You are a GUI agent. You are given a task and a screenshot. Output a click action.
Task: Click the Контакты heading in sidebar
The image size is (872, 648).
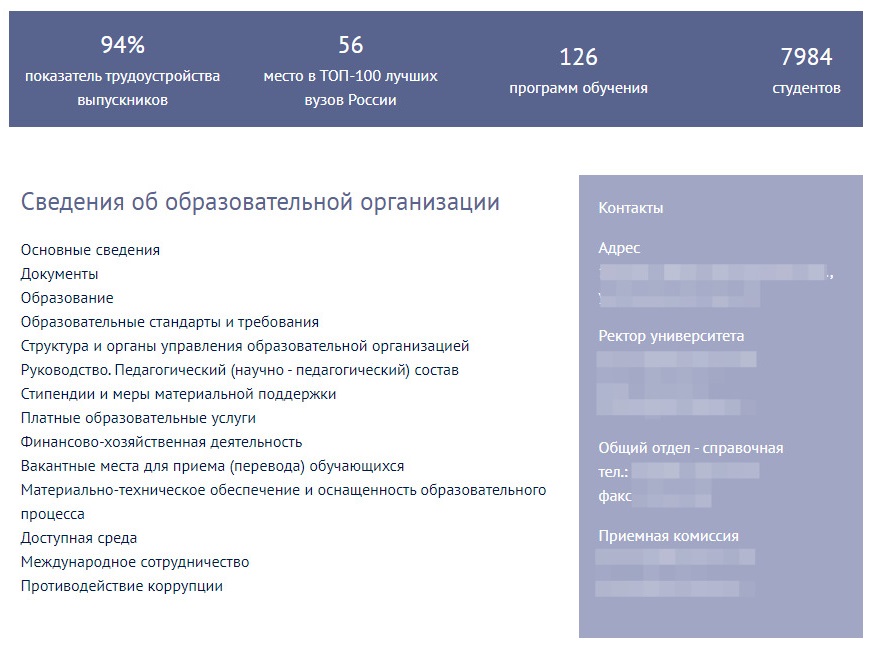point(630,208)
